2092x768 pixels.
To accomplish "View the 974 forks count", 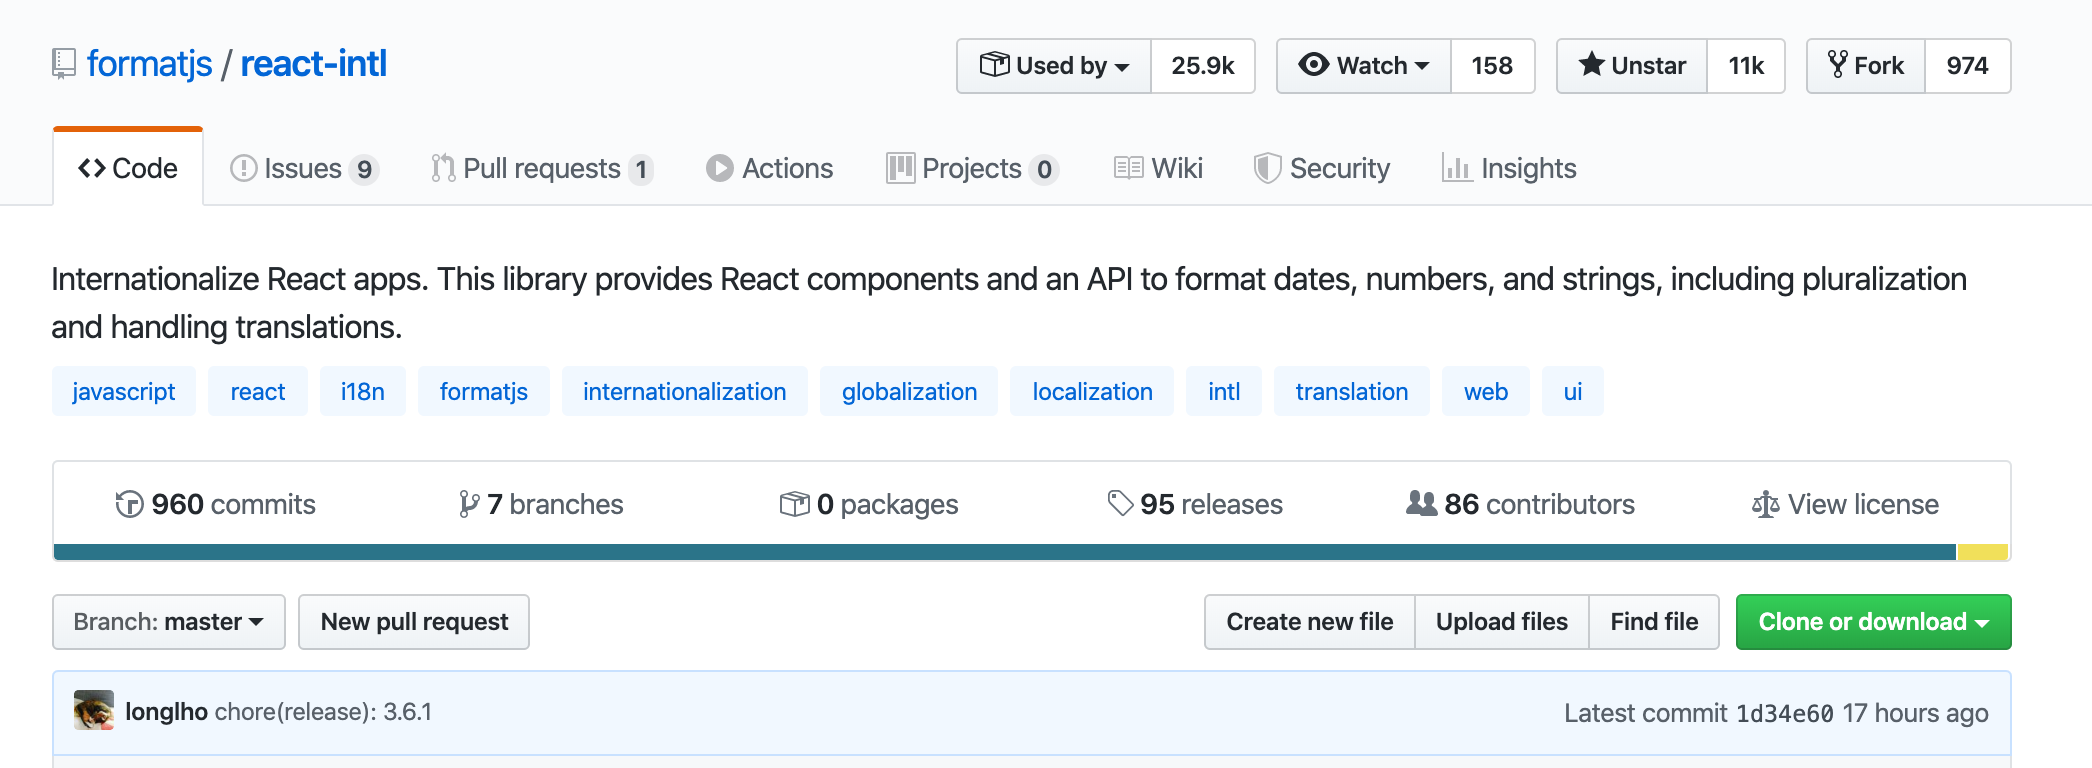I will pyautogui.click(x=1967, y=66).
